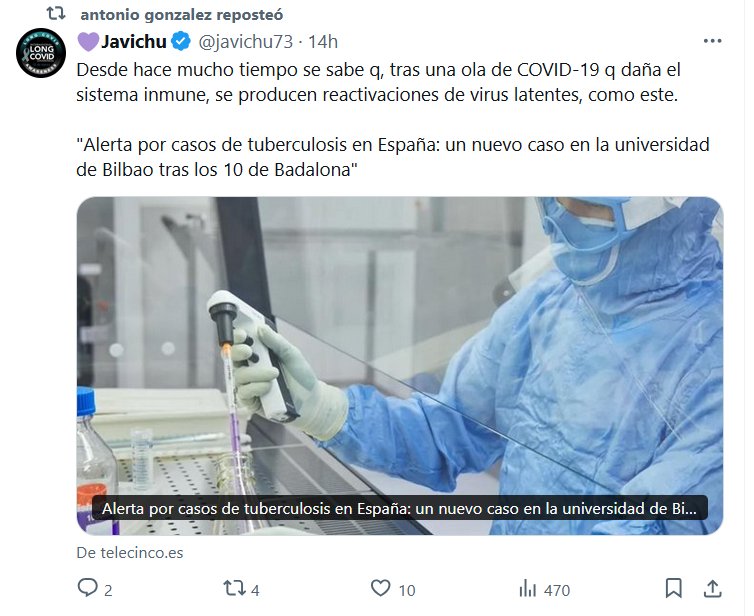Click the reply count number 2
Viewport: 754px width, 616px height.
click(108, 591)
